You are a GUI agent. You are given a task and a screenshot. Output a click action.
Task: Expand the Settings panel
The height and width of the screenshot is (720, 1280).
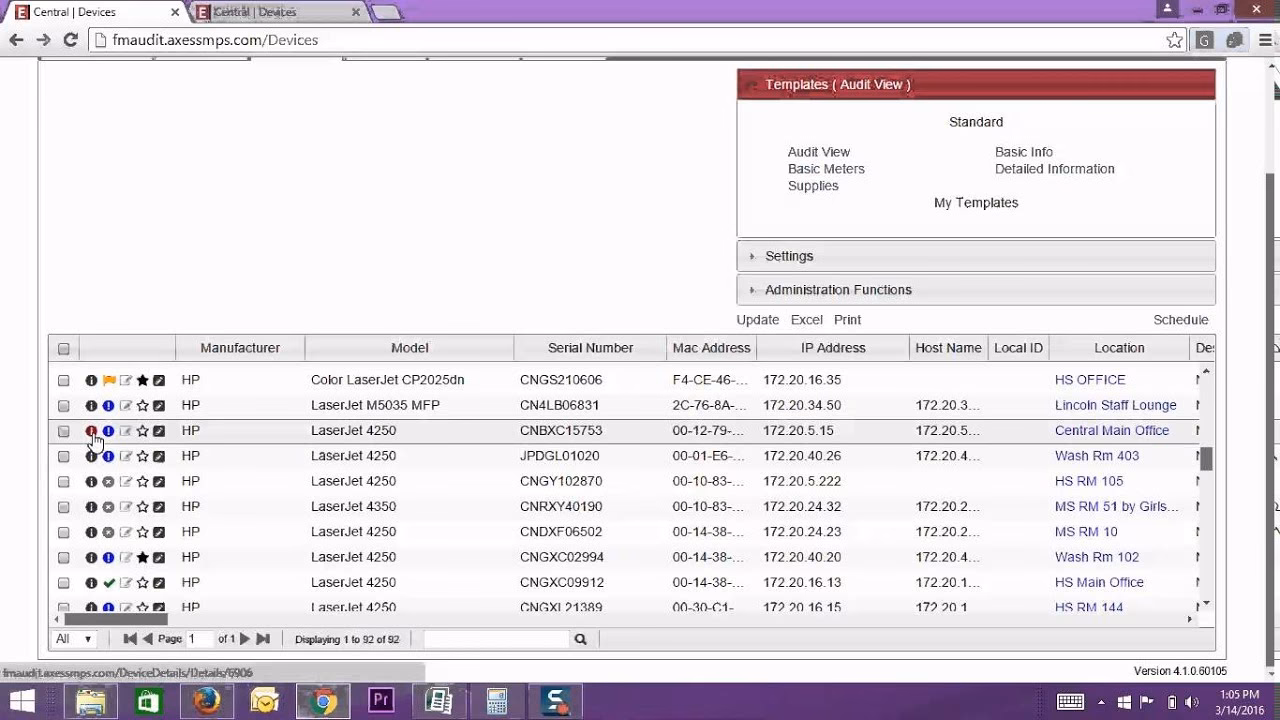click(x=789, y=256)
